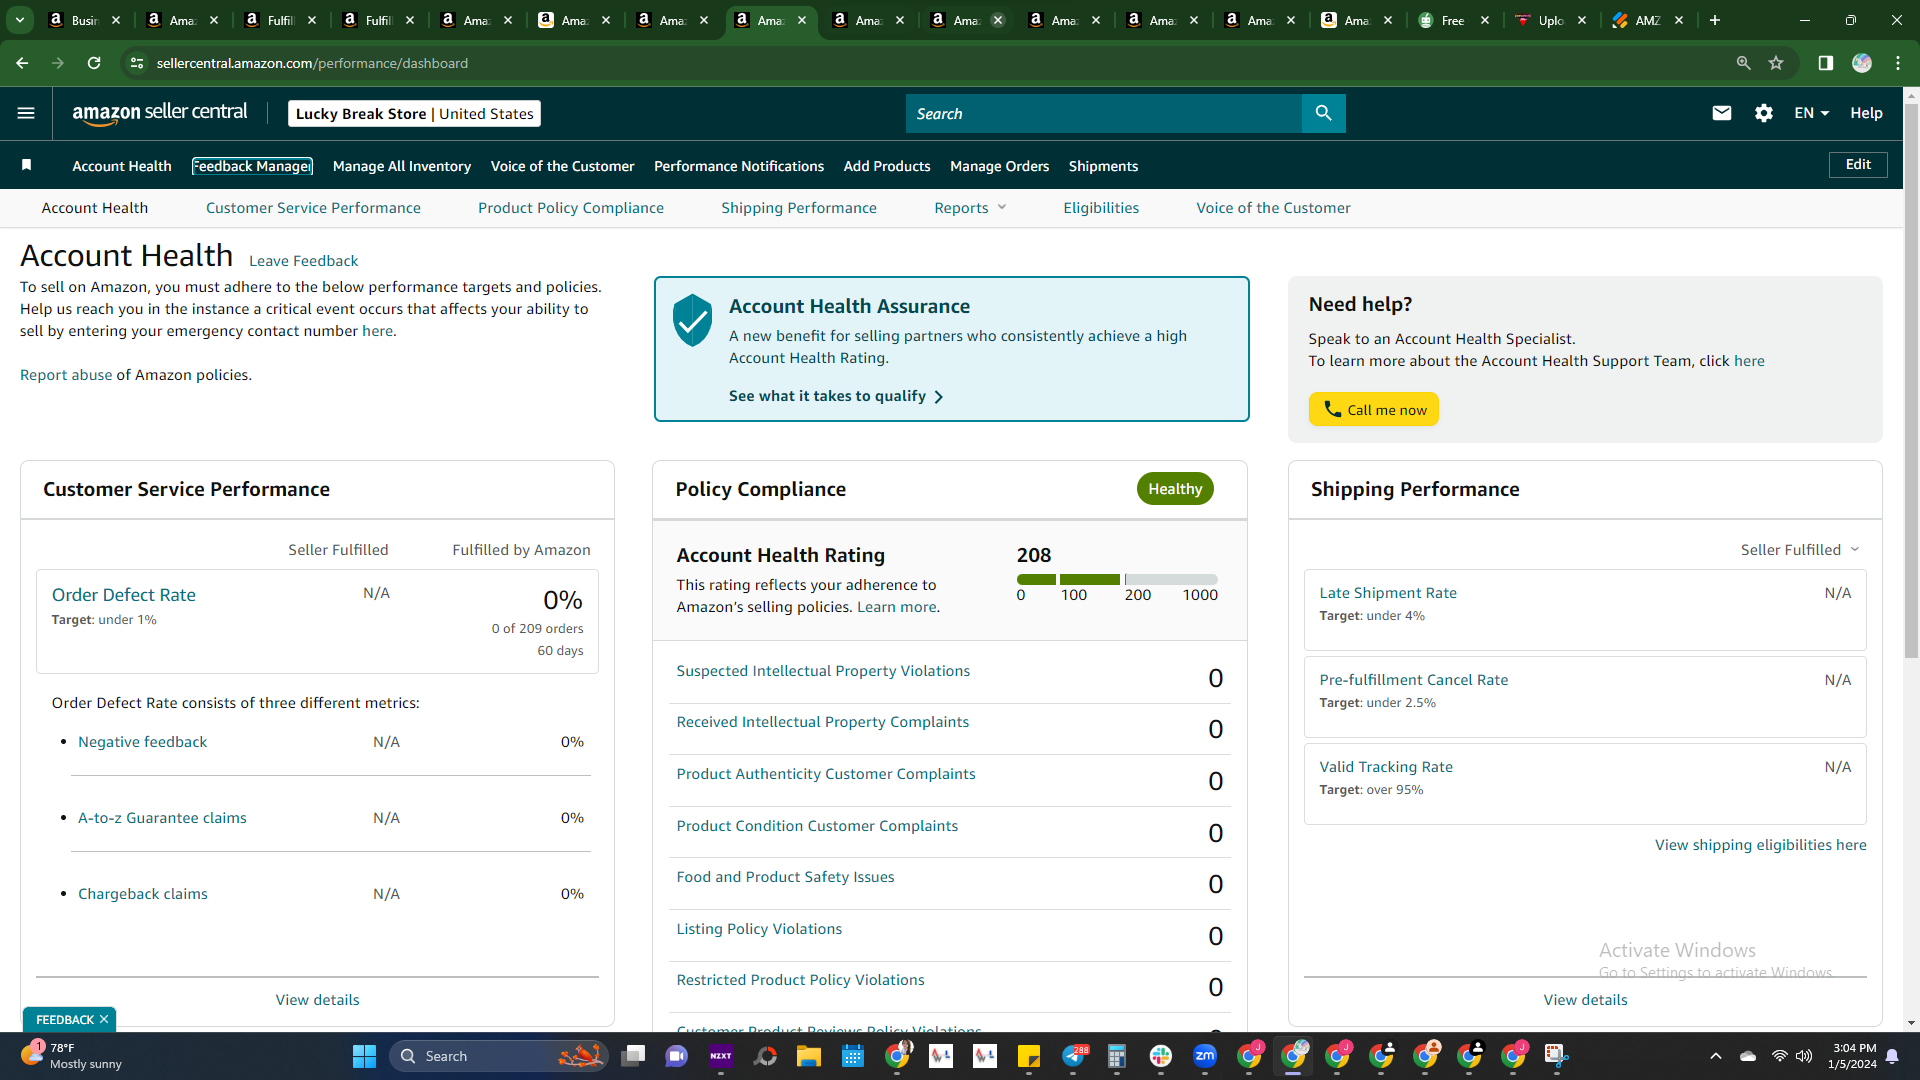The height and width of the screenshot is (1080, 1920).
Task: Click the browser address bar URL
Action: pyautogui.click(x=312, y=63)
